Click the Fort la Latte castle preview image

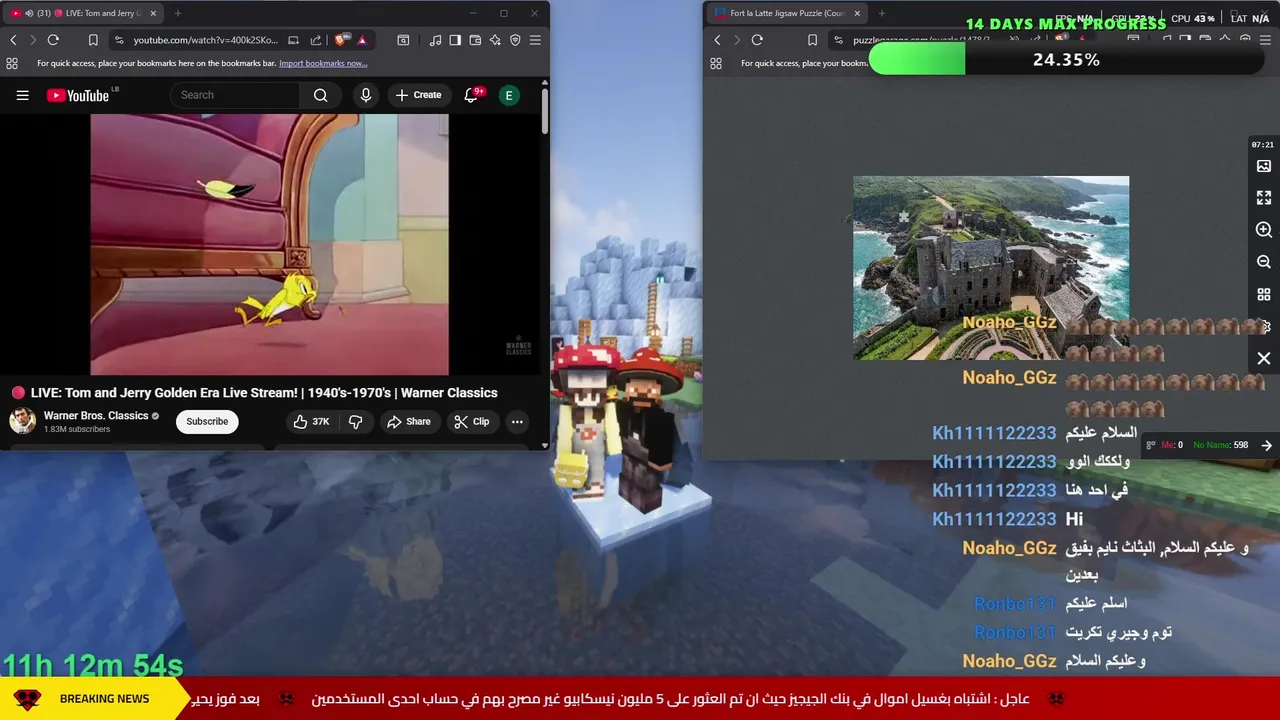tap(991, 268)
